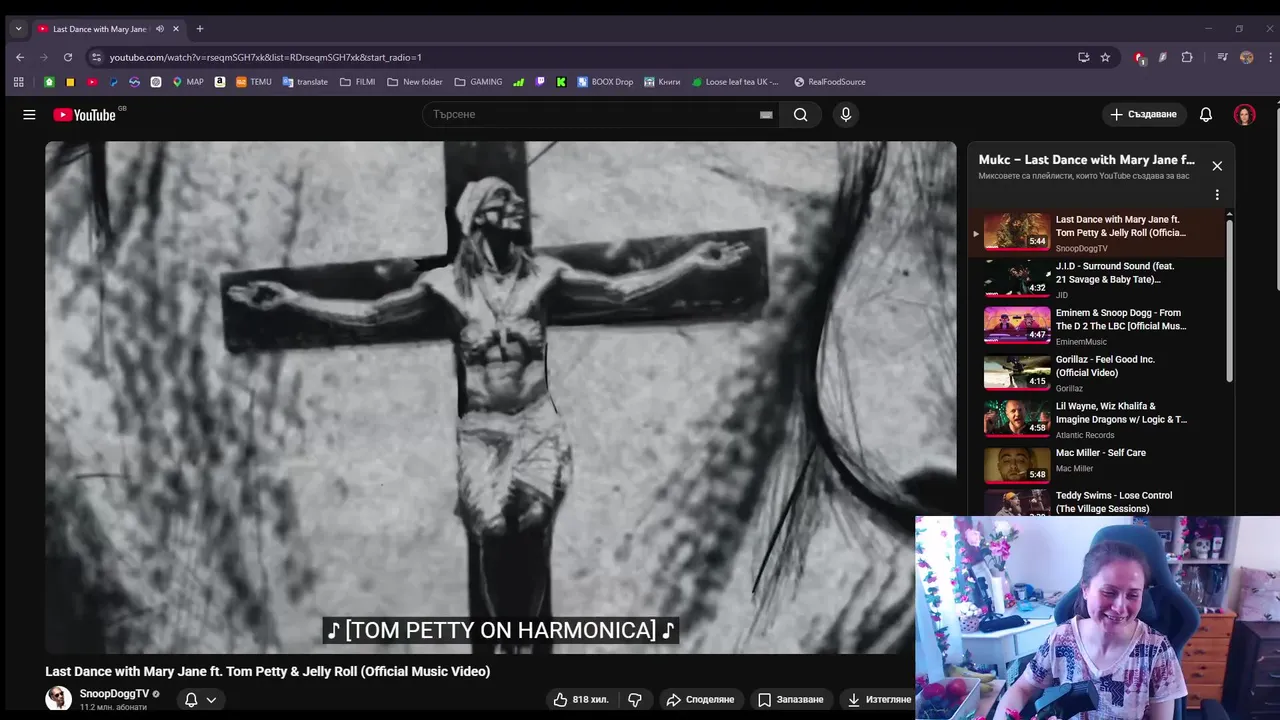Click the Last Dance with Mary Jane video title
This screenshot has height=720, width=1280.
point(267,672)
